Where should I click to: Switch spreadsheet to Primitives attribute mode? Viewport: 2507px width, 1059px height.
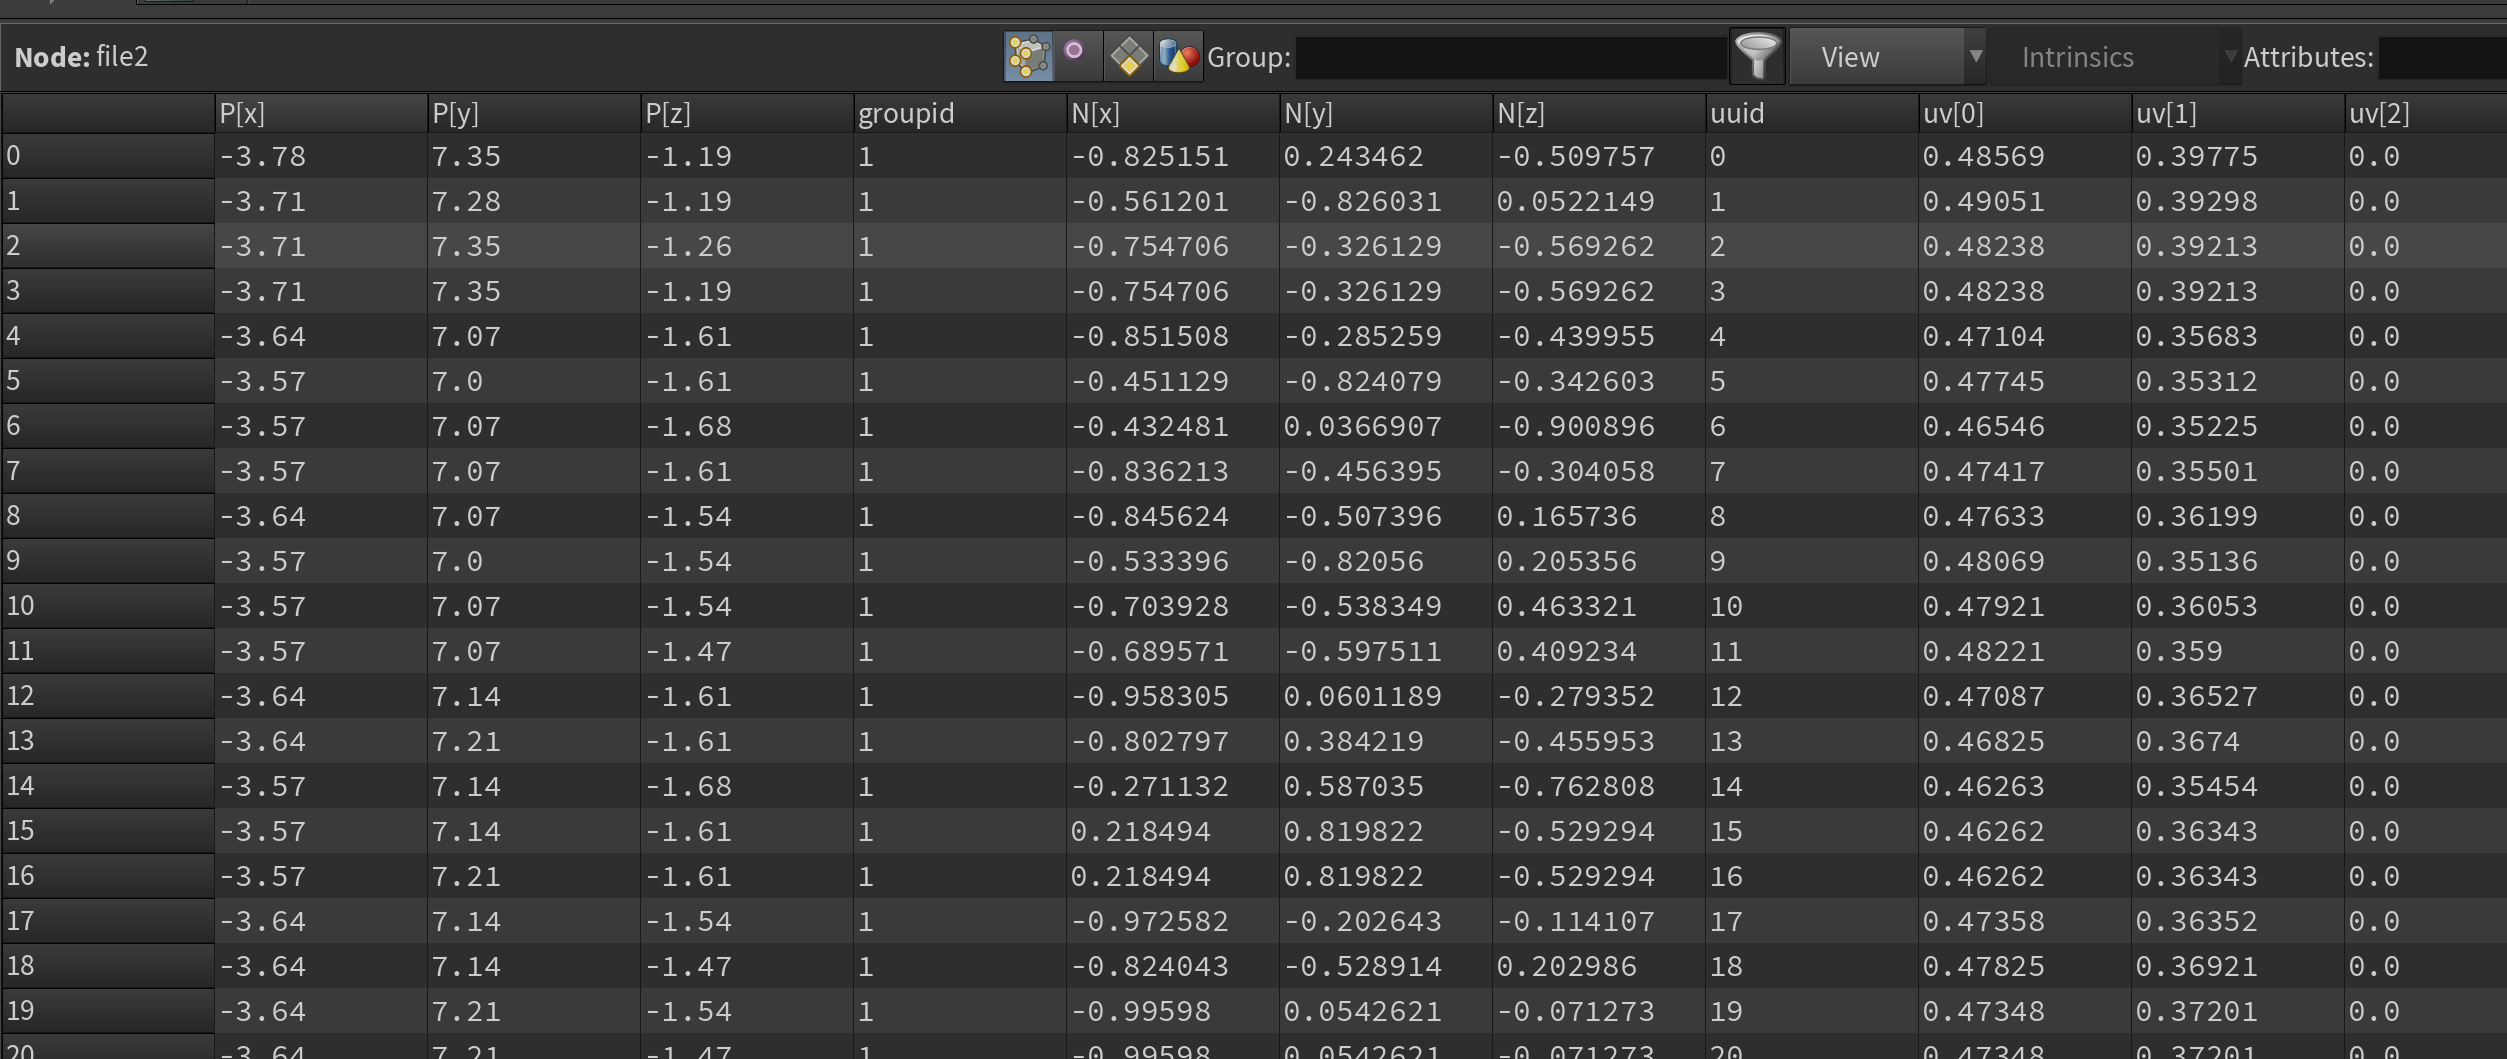coord(1128,56)
